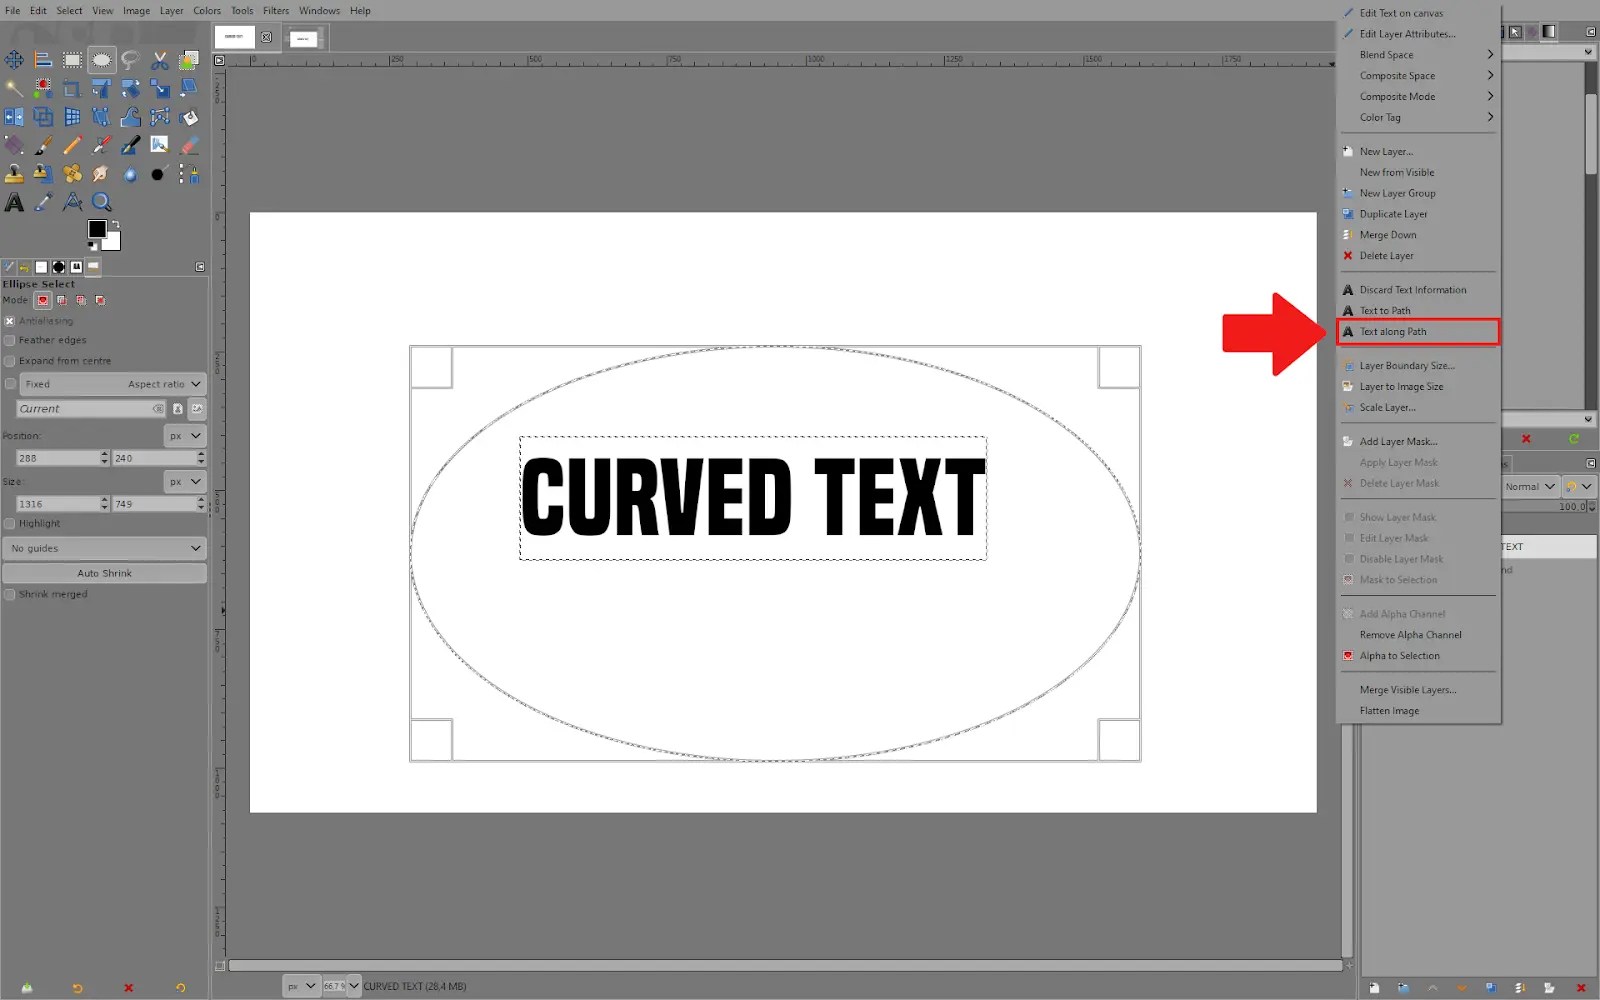Open the Filters menu
Viewport: 1600px width, 1000px height.
point(275,10)
